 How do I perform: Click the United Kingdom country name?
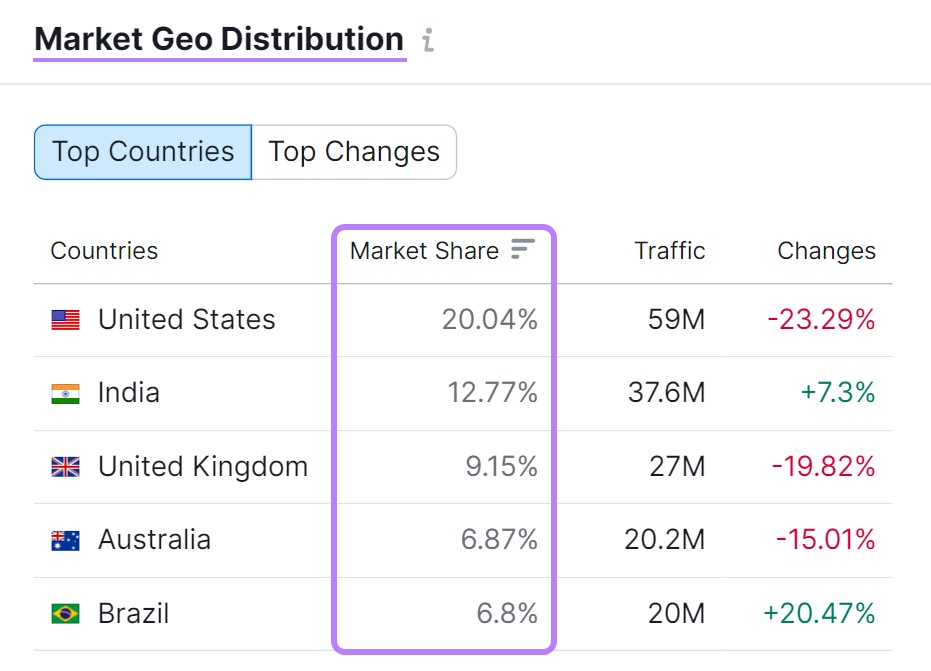click(201, 466)
